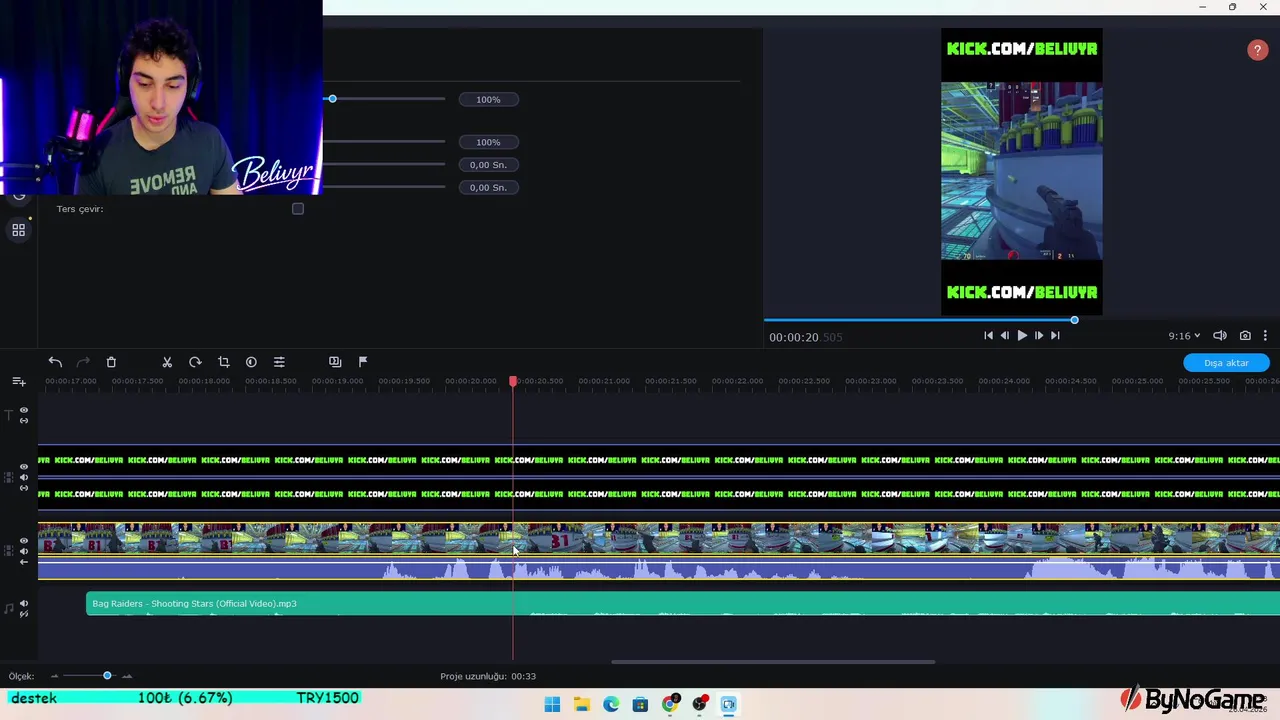Delete selected clip with trash icon
The image size is (1280, 720).
coord(111,362)
